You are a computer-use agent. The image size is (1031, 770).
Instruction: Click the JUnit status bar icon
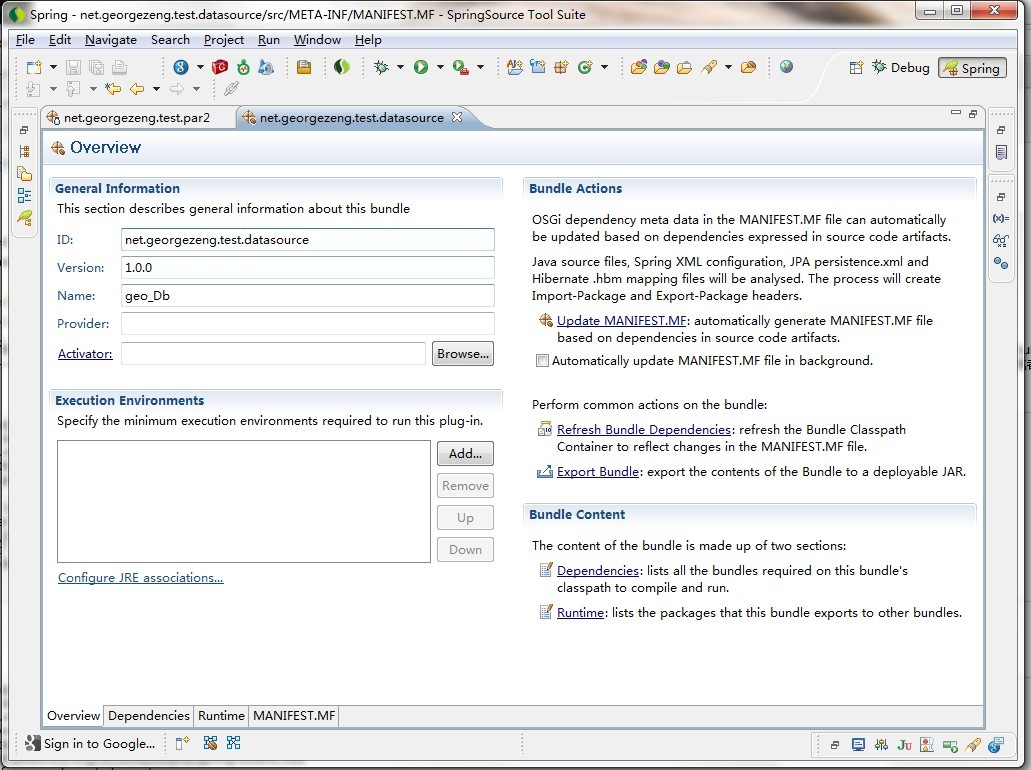(904, 745)
